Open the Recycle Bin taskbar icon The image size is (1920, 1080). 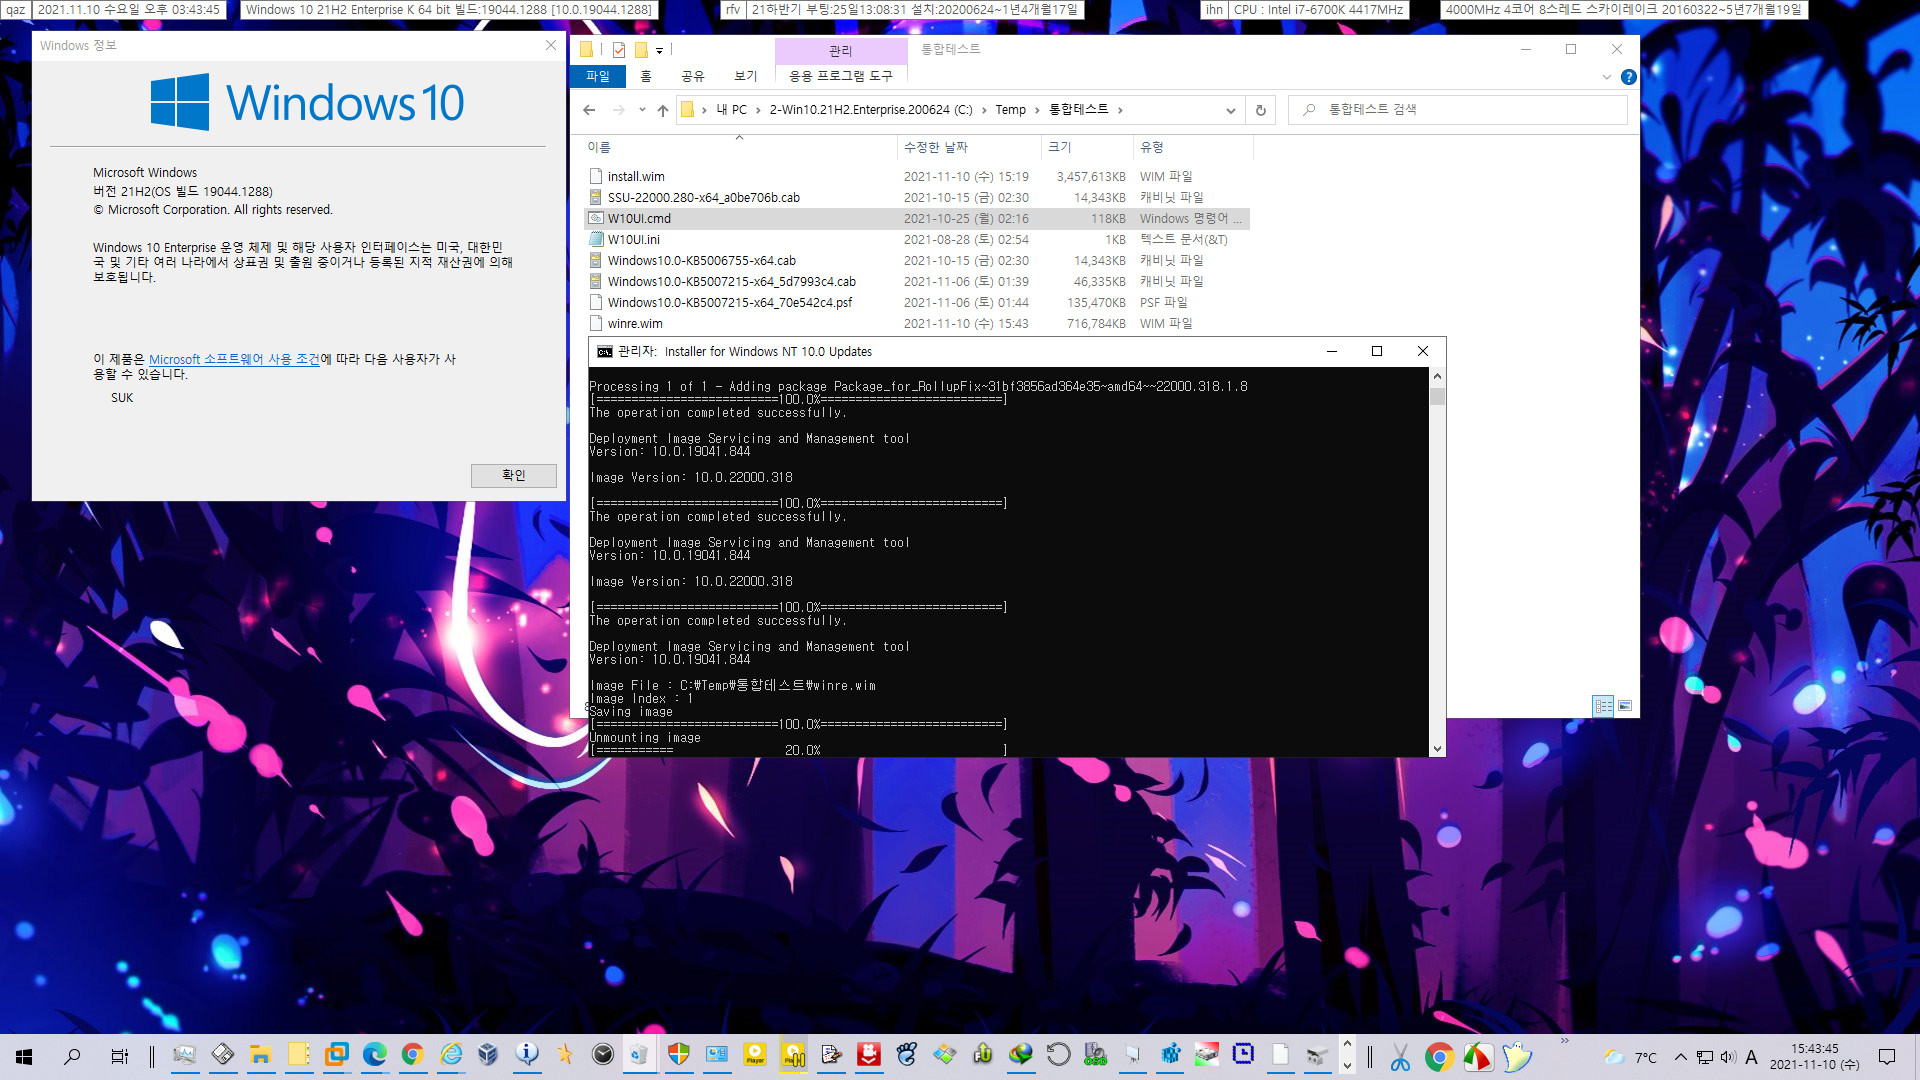[640, 1055]
